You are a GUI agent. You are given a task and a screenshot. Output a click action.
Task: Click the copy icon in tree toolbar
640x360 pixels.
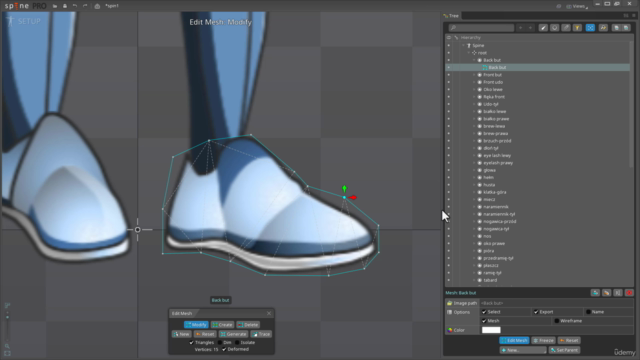click(616, 28)
